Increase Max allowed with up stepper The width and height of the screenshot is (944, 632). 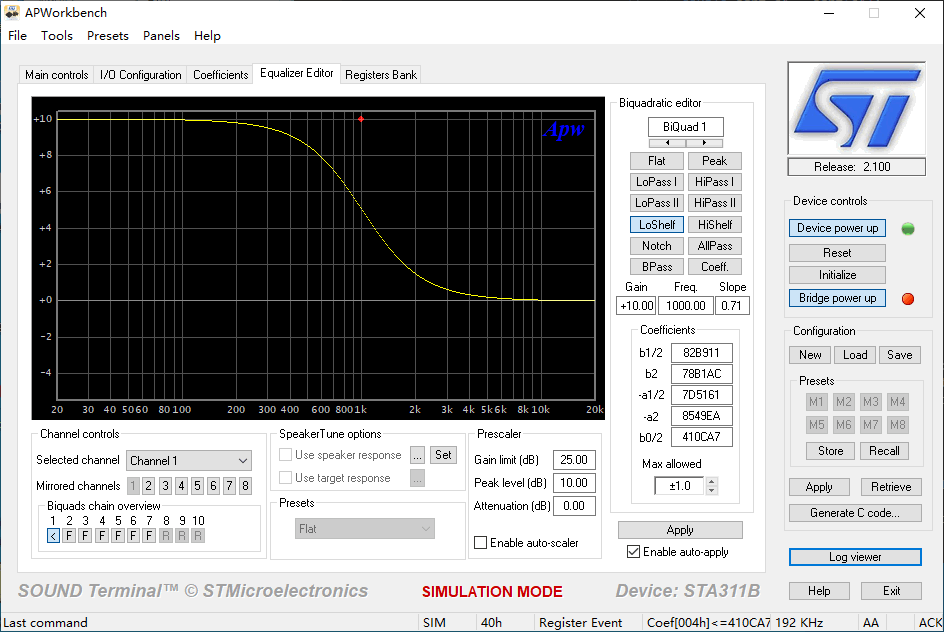click(x=712, y=482)
